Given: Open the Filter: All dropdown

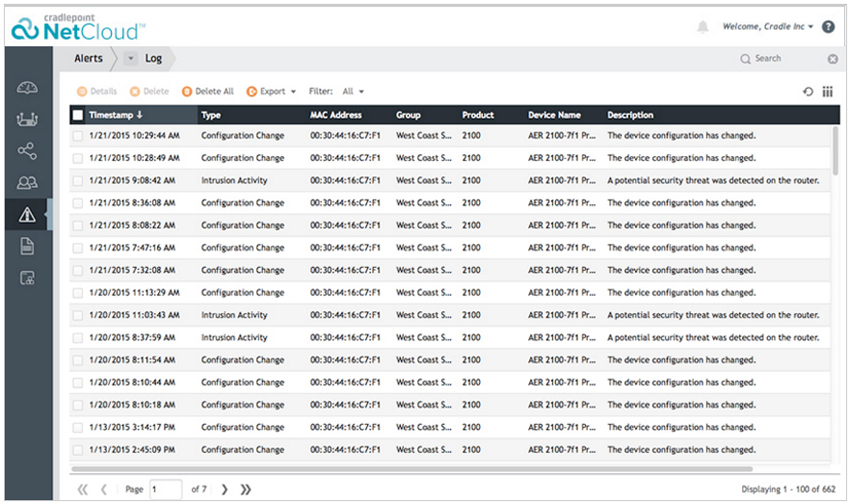Looking at the screenshot, I should click(x=353, y=92).
